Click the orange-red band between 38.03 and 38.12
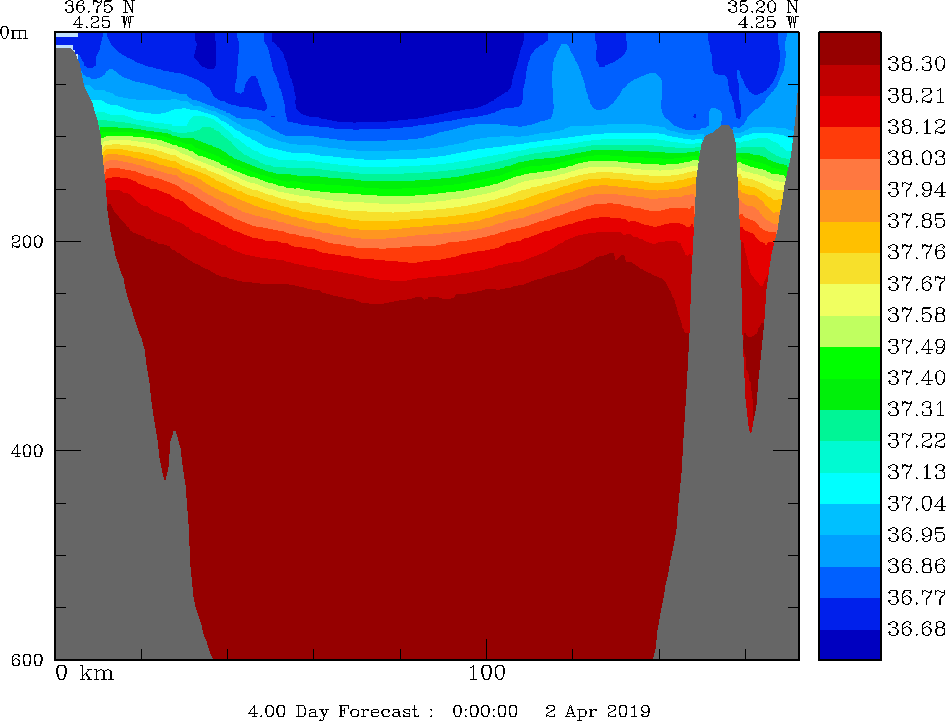Viewport: 946px width, 721px height. point(849,142)
